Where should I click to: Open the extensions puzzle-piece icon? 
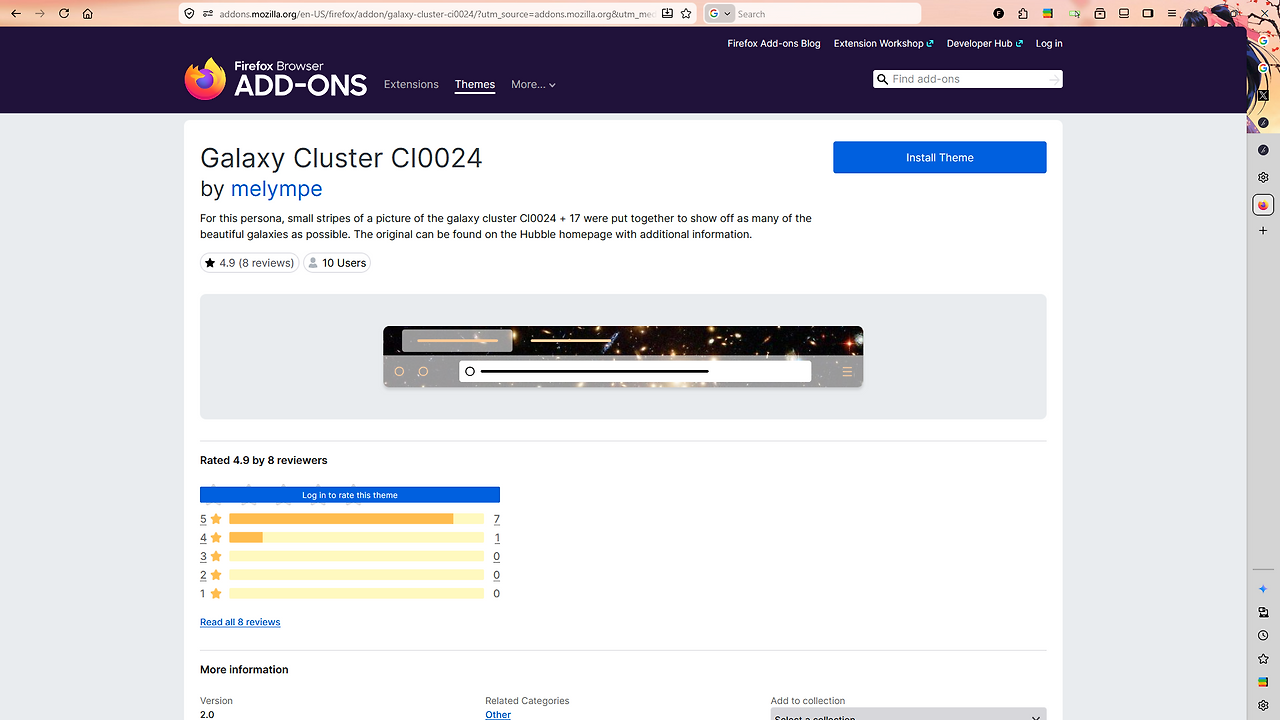[1022, 14]
